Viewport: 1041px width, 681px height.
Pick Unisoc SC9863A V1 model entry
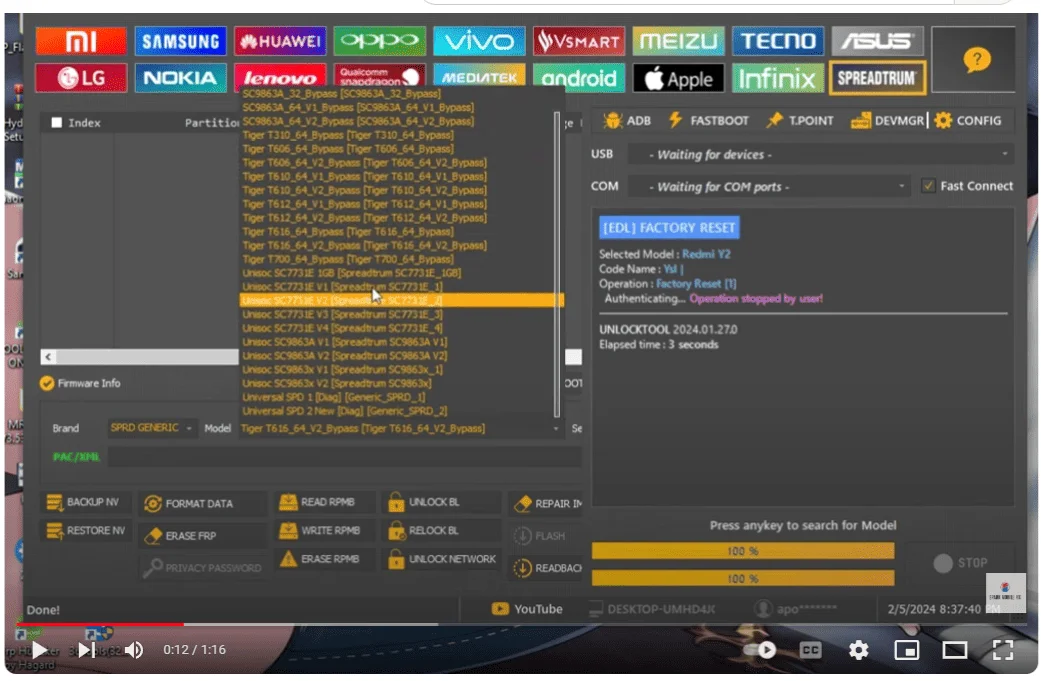pos(345,342)
